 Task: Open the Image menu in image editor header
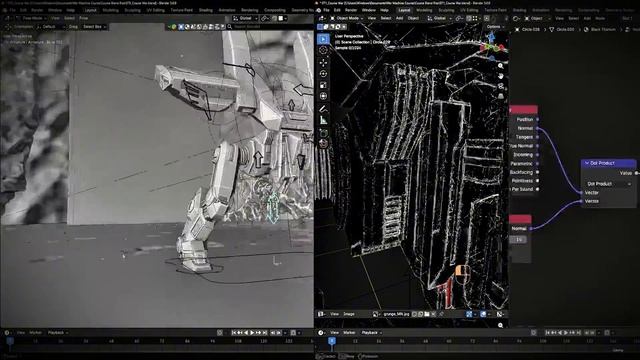(x=349, y=314)
